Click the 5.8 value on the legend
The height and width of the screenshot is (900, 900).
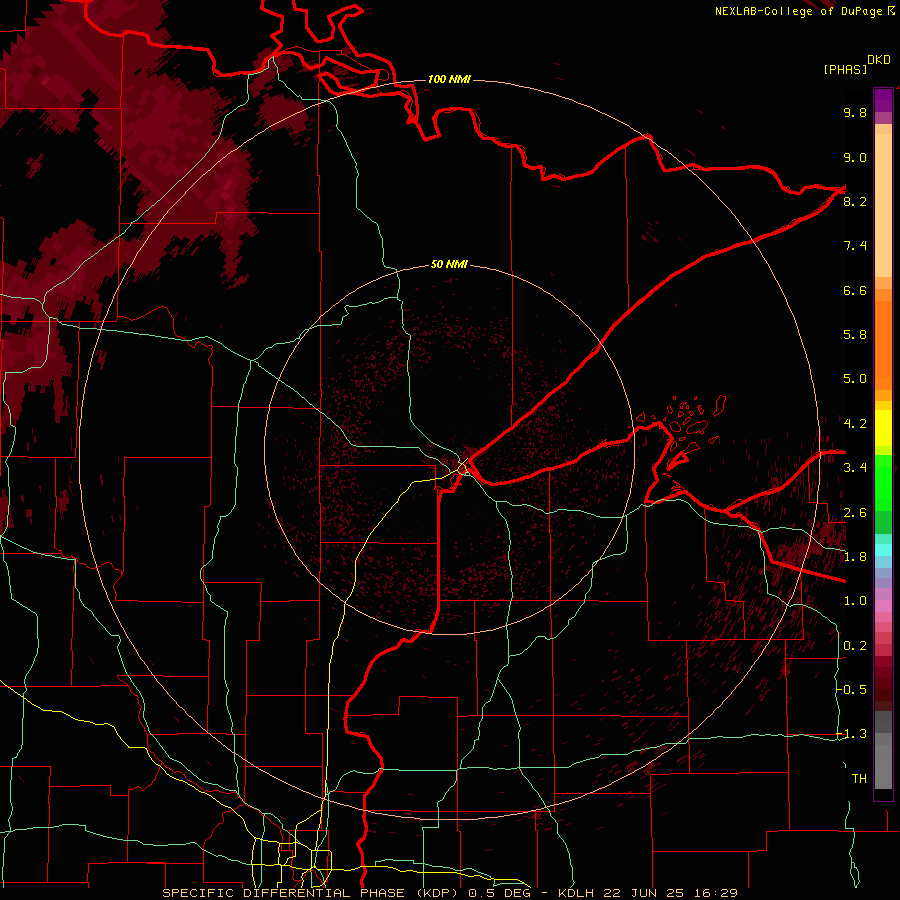coord(855,335)
